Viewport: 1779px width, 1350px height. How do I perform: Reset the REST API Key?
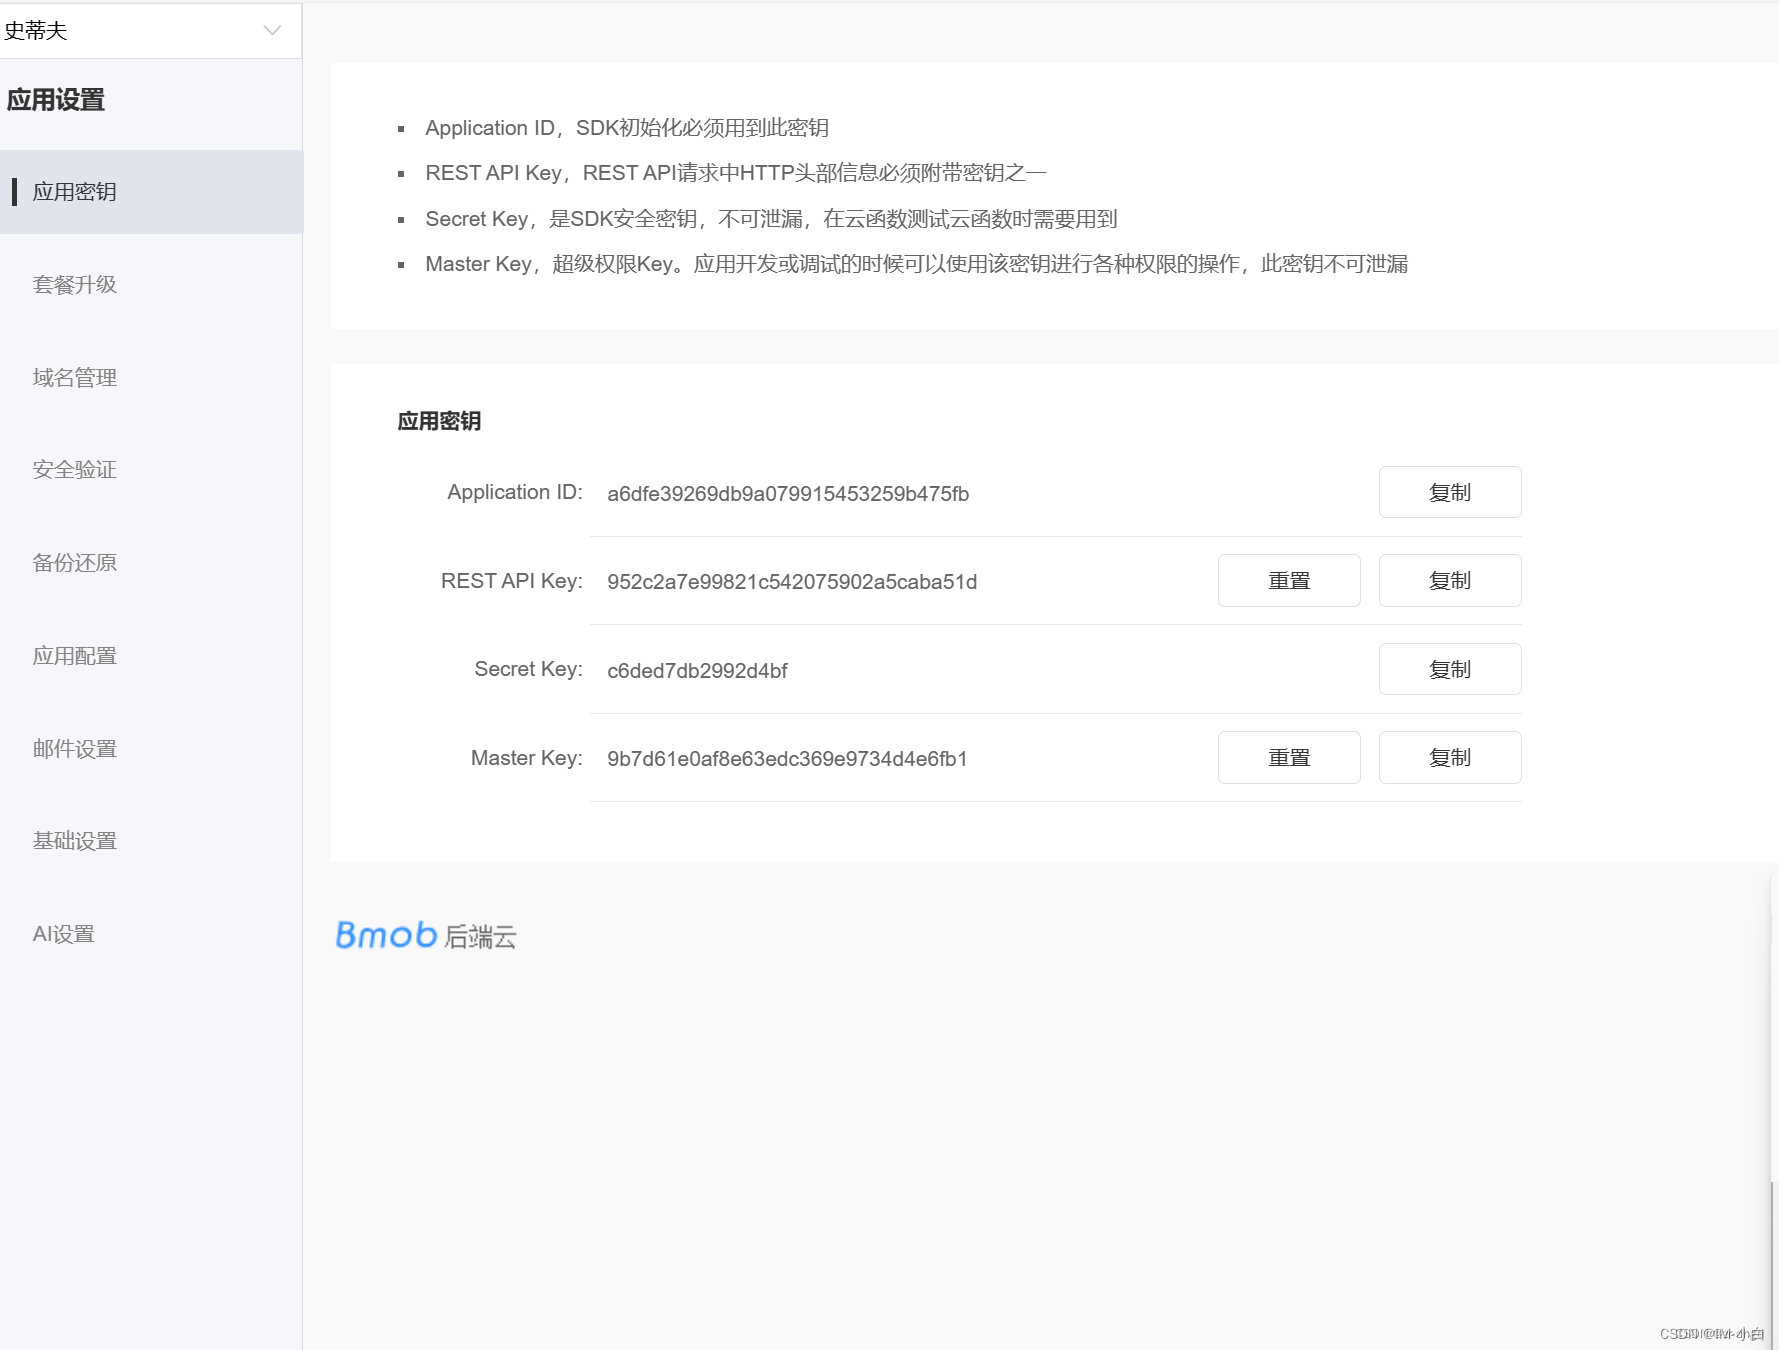click(x=1288, y=580)
